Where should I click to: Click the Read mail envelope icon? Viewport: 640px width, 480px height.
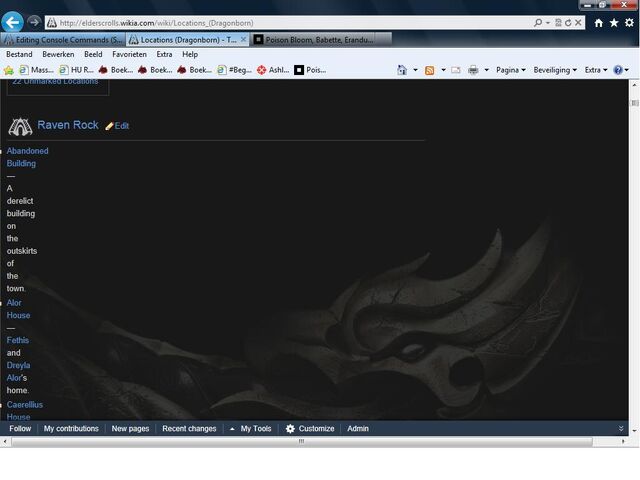pyautogui.click(x=456, y=70)
